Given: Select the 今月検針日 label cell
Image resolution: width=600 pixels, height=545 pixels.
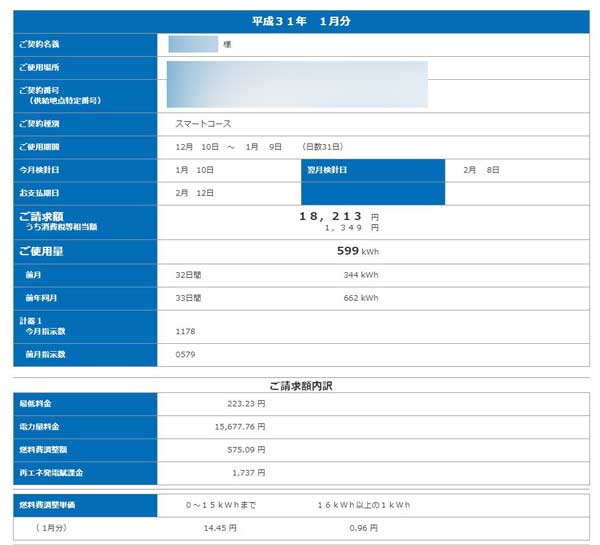Looking at the screenshot, I should (85, 170).
